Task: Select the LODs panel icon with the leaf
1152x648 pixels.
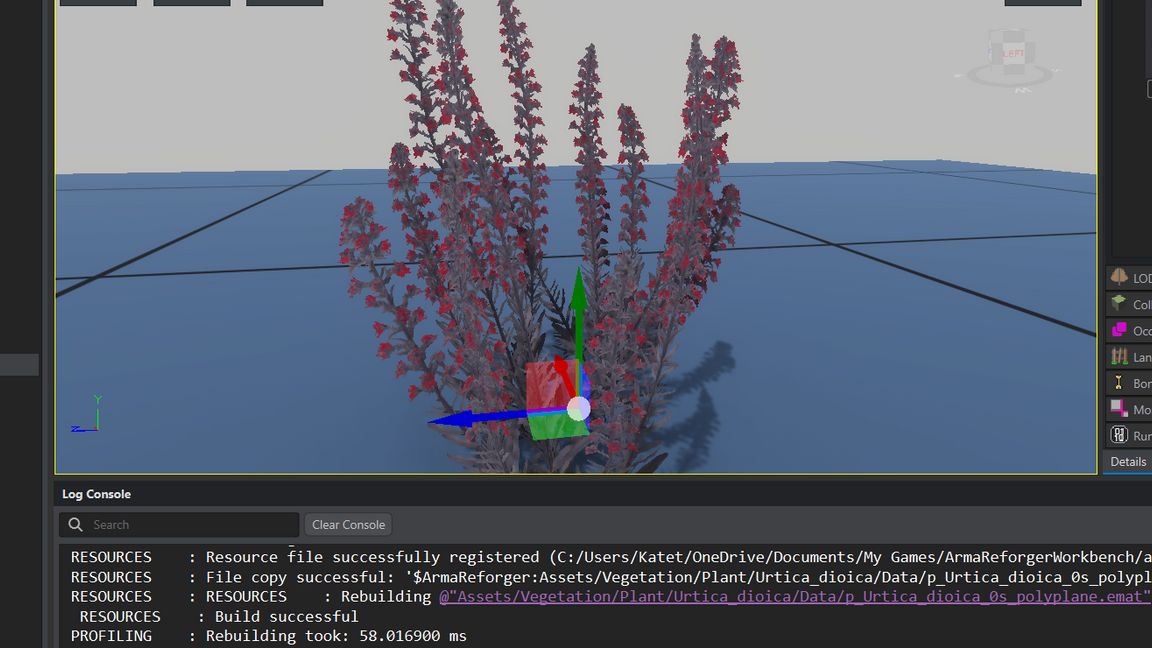Action: (x=1120, y=277)
